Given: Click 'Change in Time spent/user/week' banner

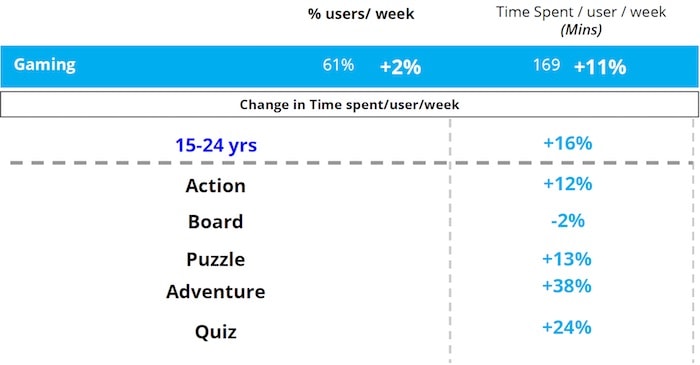Looking at the screenshot, I should (x=350, y=104).
